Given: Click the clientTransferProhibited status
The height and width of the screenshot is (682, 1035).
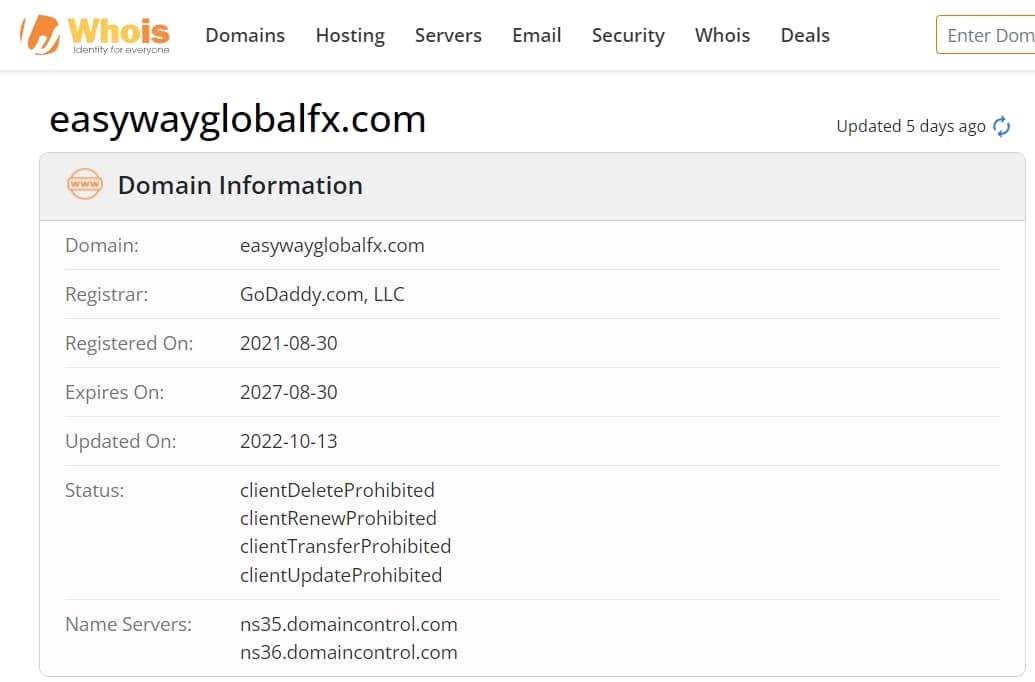Looking at the screenshot, I should pyautogui.click(x=345, y=547).
